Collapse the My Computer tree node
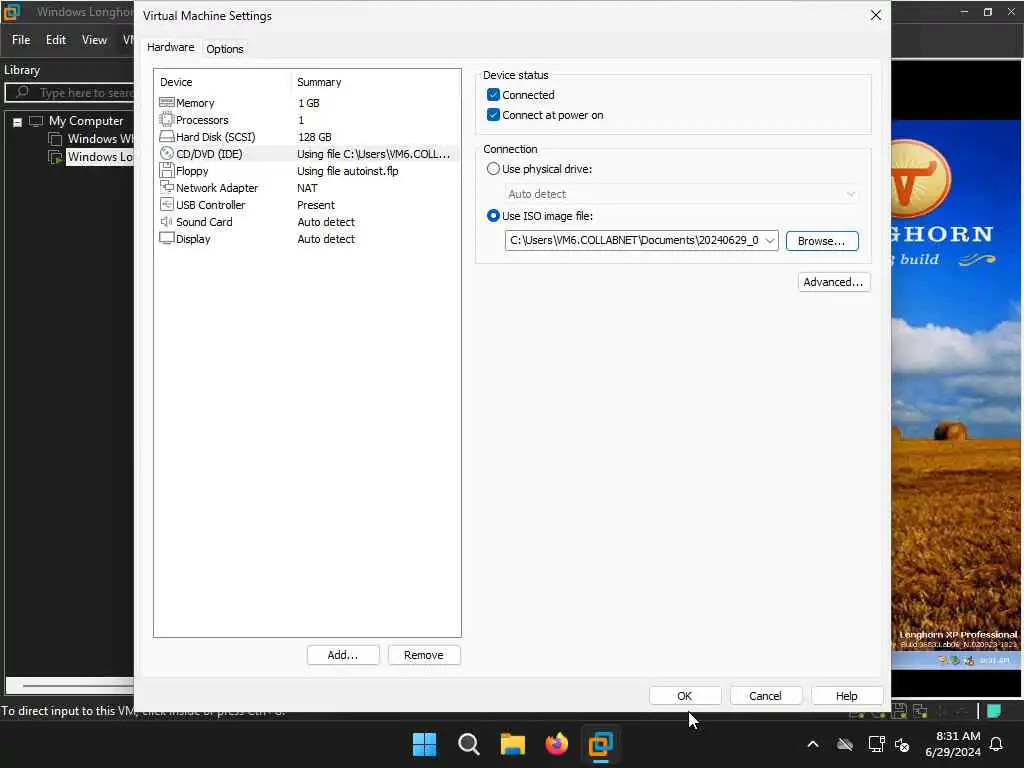This screenshot has height=768, width=1024. tap(18, 121)
